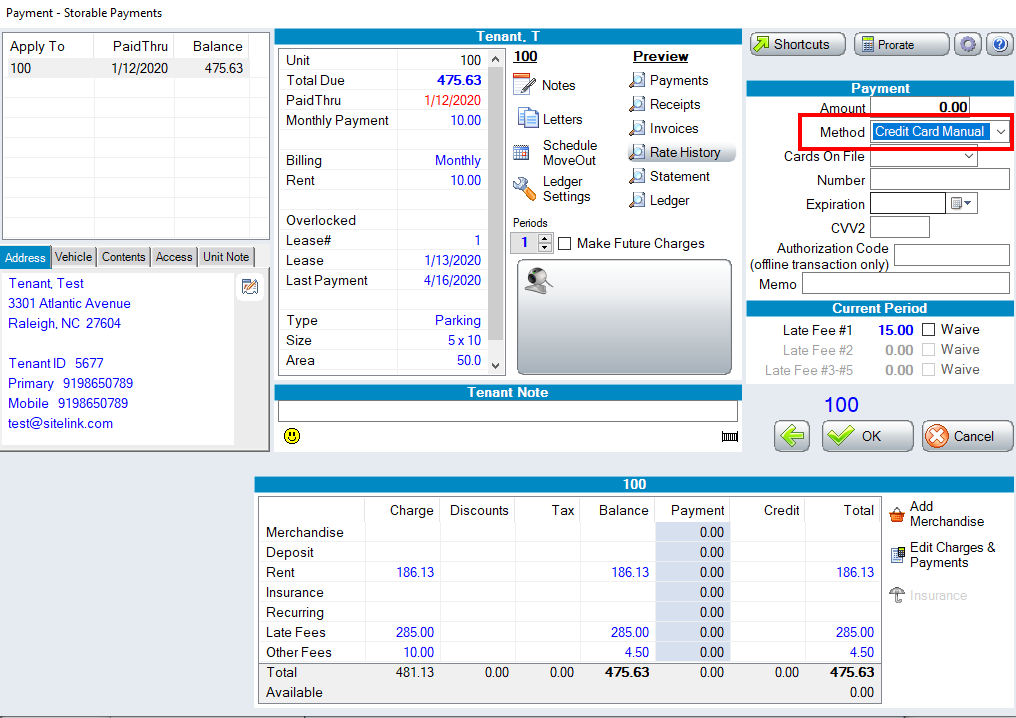Increase the Periods stepper
Viewport: 1016px width, 718px height.
click(x=545, y=238)
